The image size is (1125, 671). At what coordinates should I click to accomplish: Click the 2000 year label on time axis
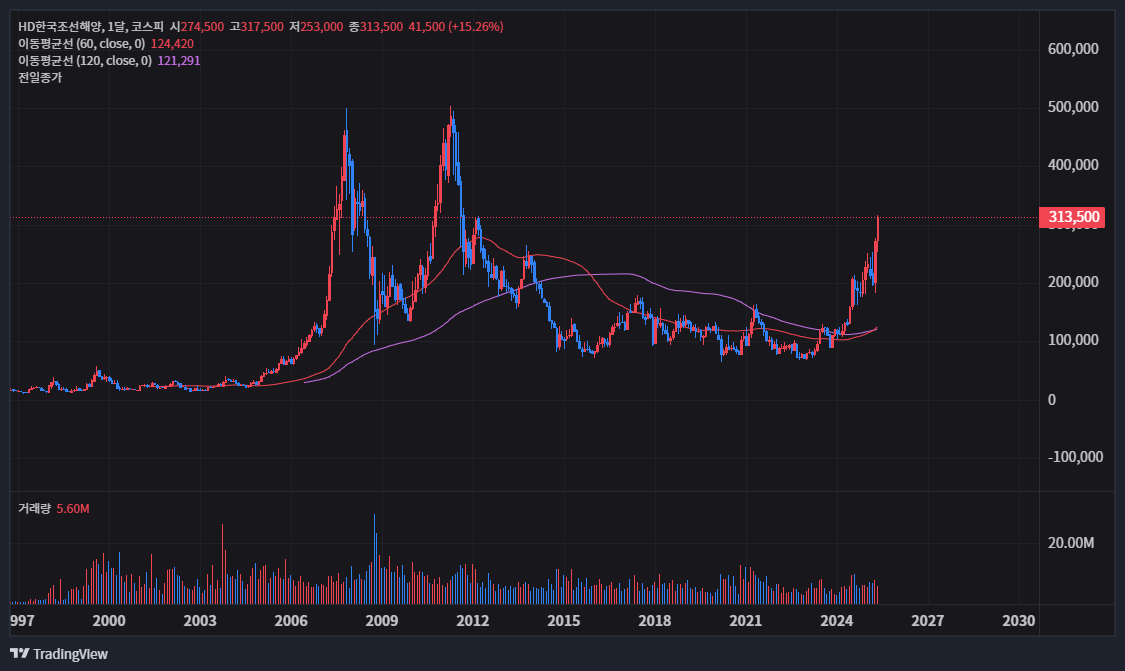click(109, 621)
